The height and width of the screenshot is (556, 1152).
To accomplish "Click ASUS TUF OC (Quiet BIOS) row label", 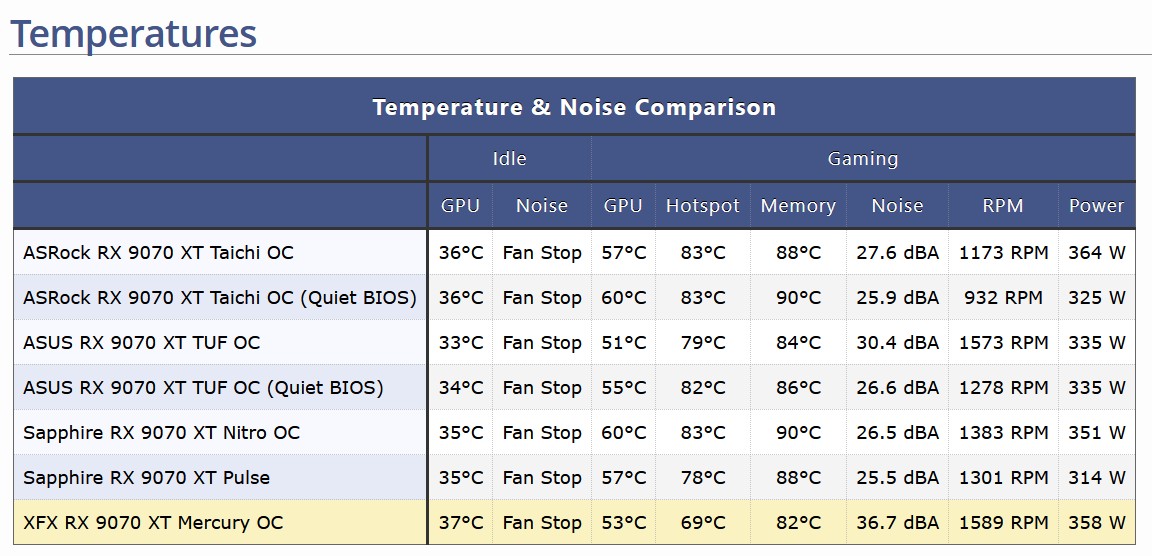I will coord(203,387).
